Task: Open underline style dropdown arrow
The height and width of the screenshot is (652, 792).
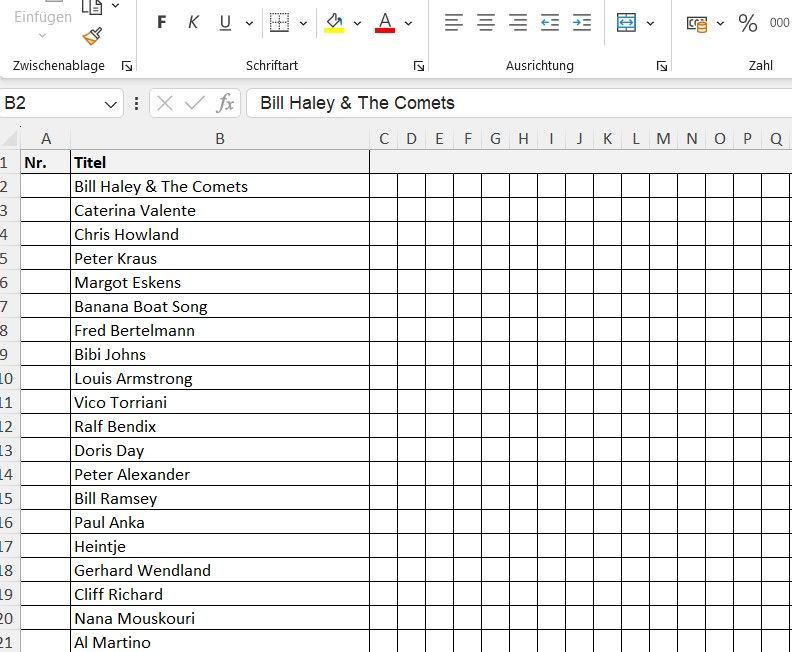Action: pyautogui.click(x=249, y=23)
